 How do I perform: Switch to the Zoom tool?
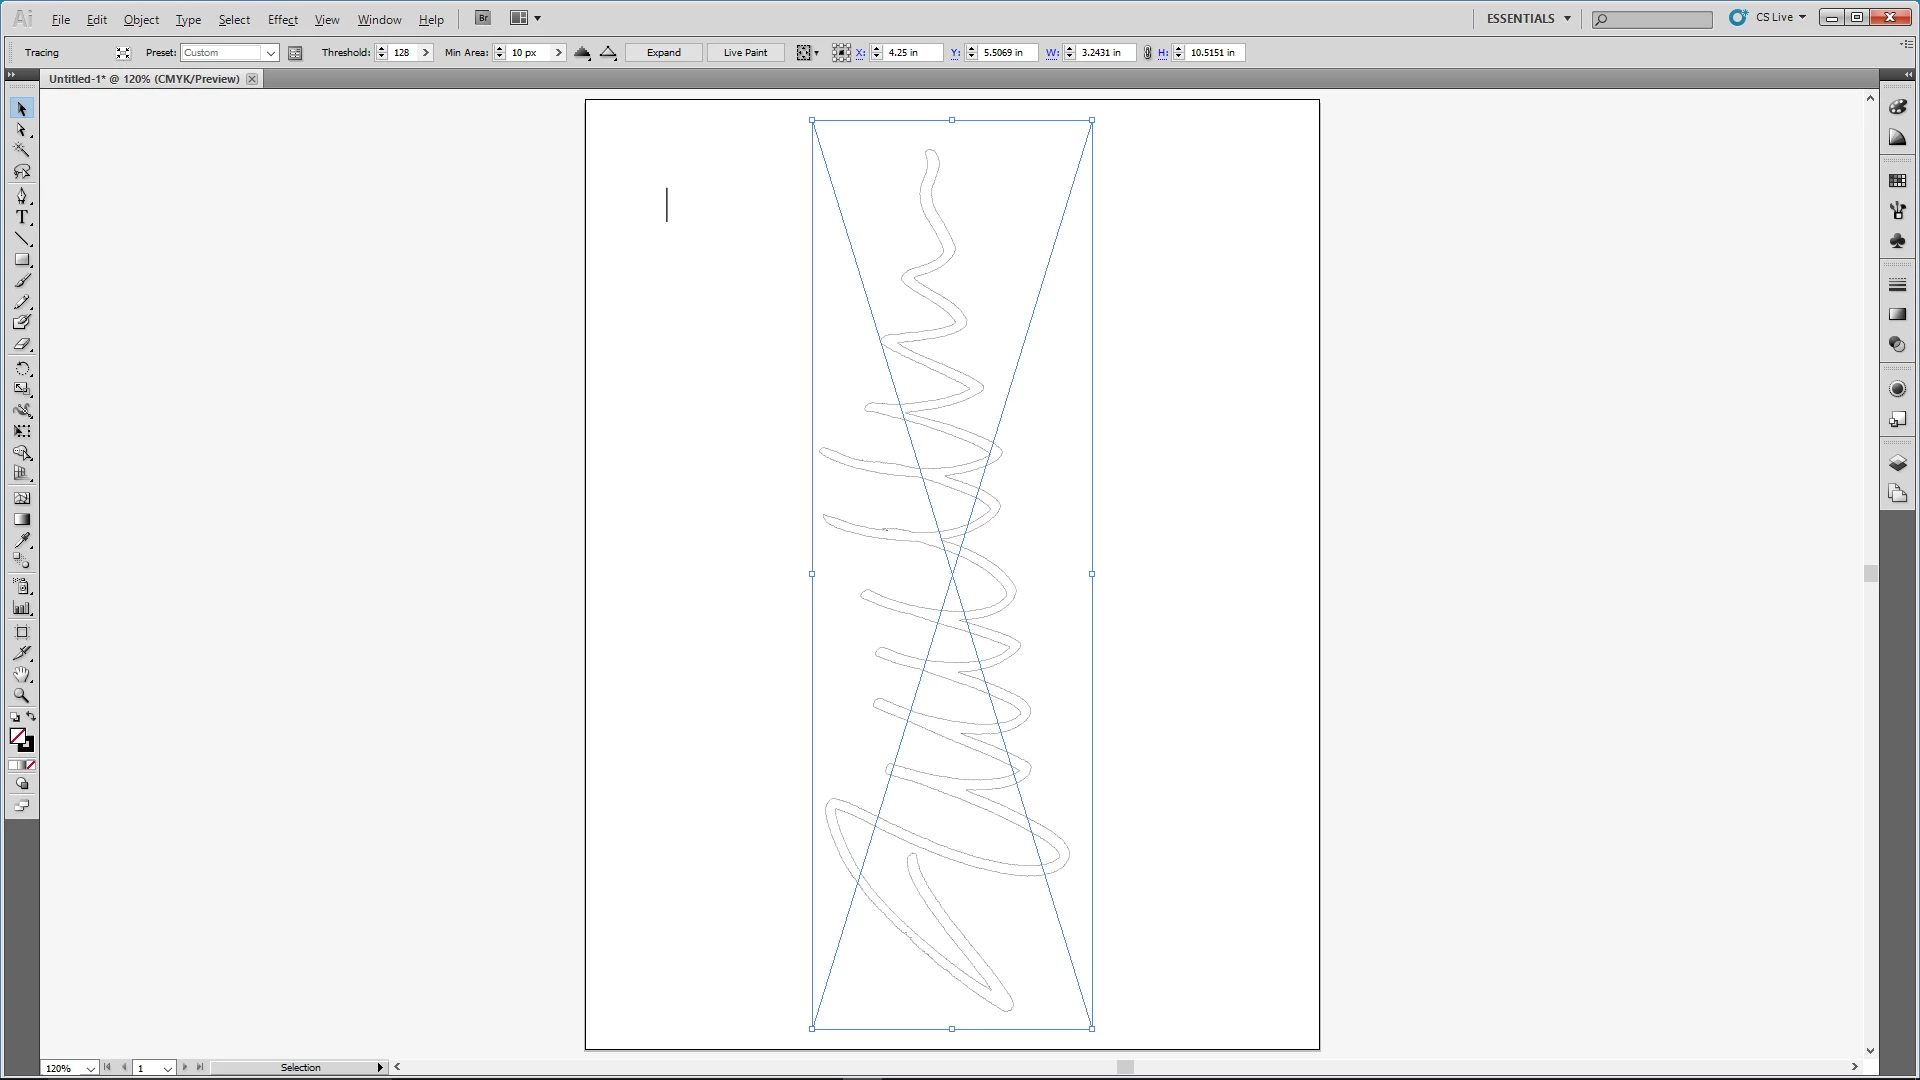point(22,696)
